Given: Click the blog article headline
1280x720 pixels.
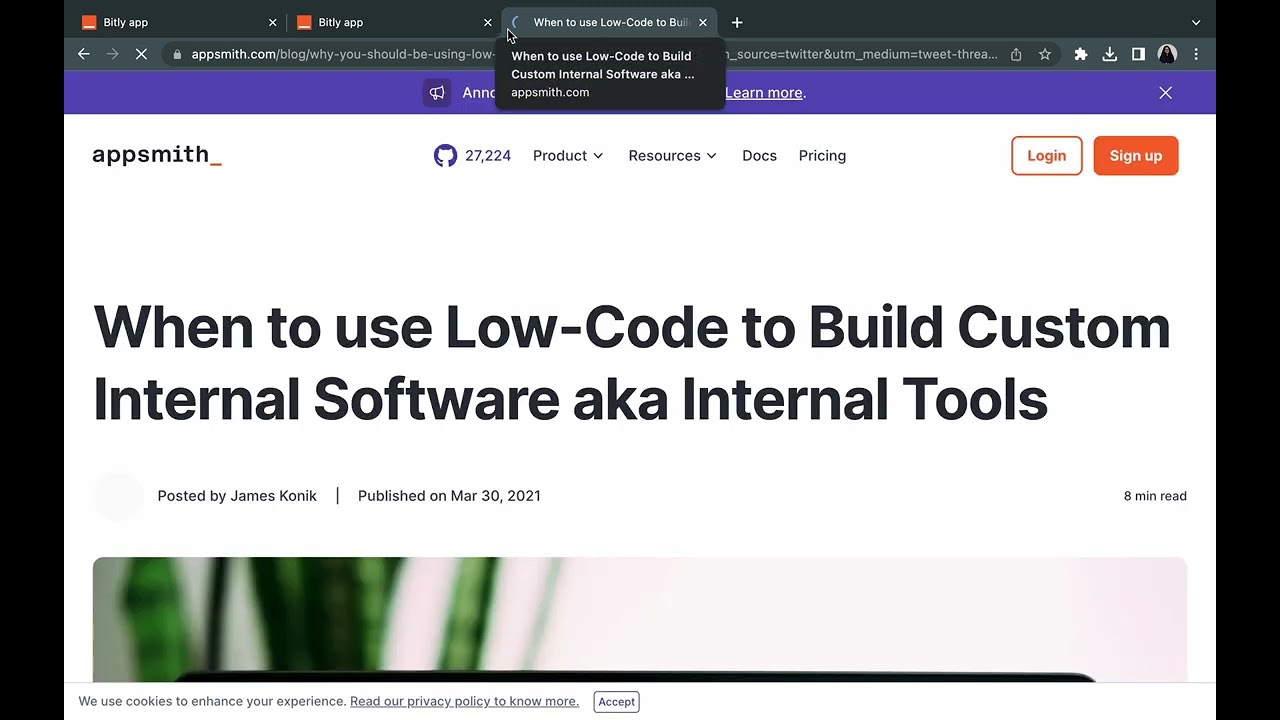Looking at the screenshot, I should pos(631,362).
